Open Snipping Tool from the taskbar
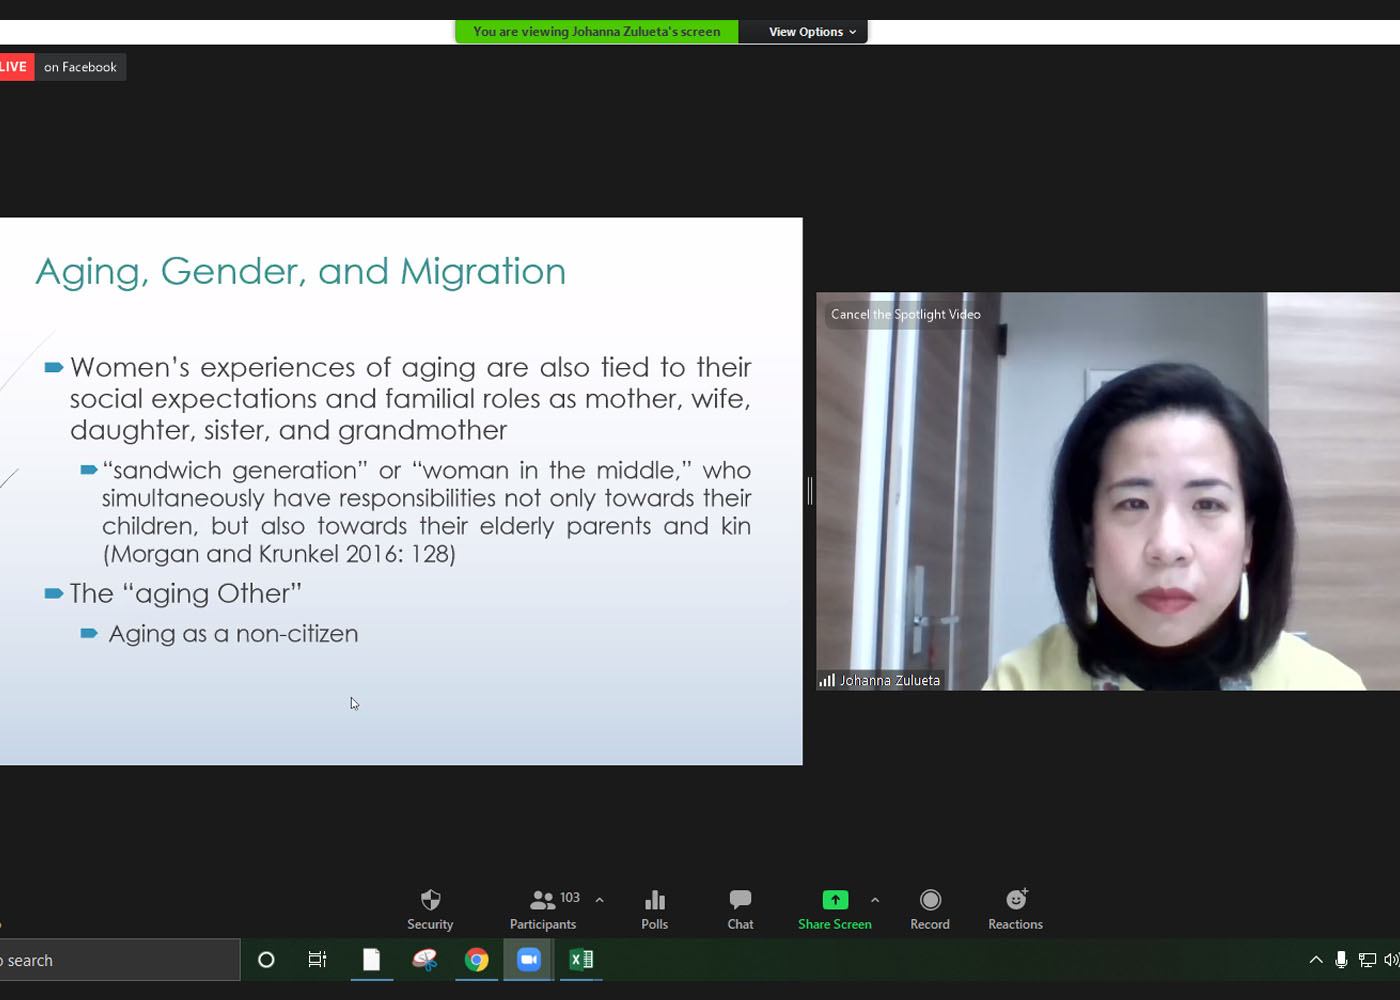This screenshot has height=1000, width=1400. pyautogui.click(x=425, y=960)
